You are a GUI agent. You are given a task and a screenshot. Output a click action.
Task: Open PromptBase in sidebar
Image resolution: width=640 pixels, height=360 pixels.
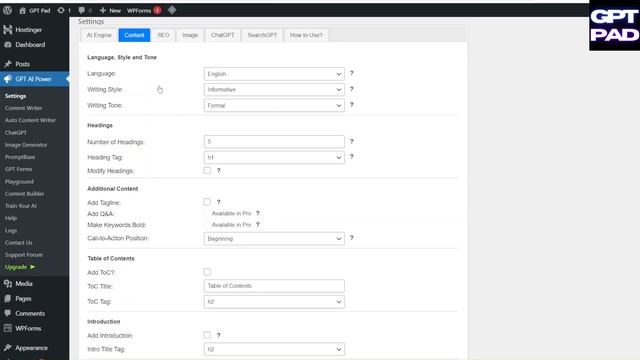click(x=20, y=157)
